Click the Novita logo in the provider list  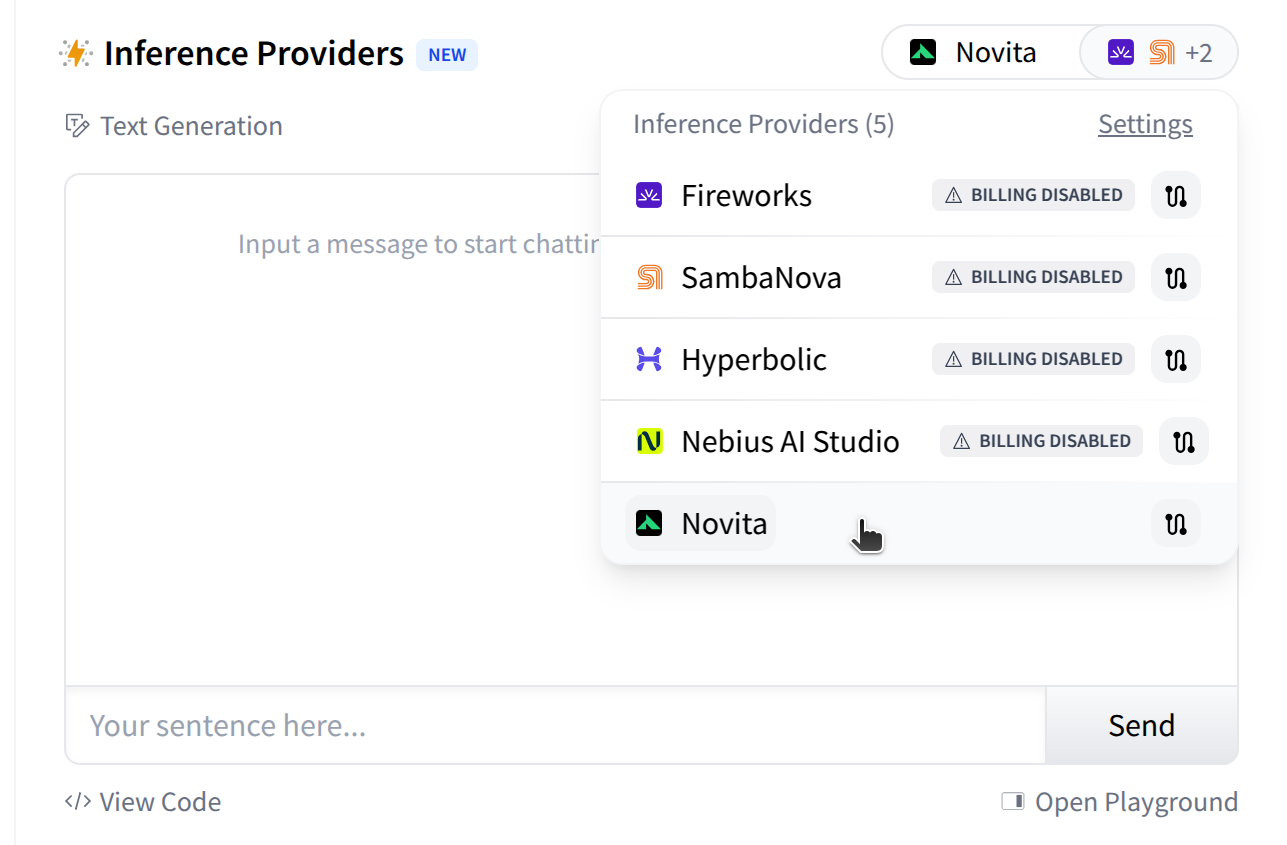tap(648, 523)
